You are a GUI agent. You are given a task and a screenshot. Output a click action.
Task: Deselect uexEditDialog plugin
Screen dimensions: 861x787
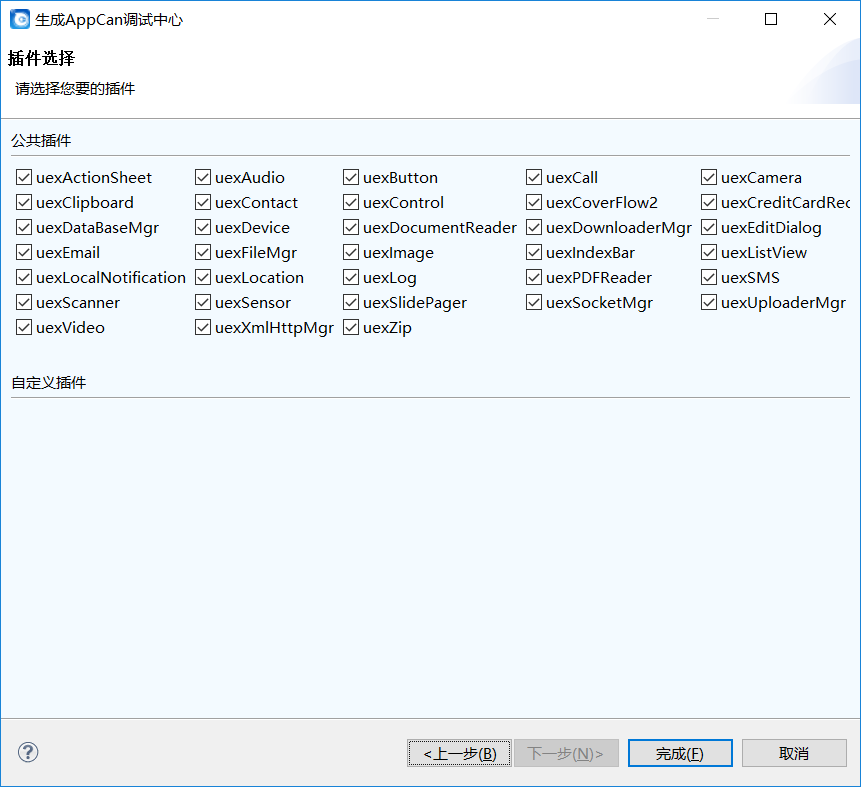(x=709, y=227)
